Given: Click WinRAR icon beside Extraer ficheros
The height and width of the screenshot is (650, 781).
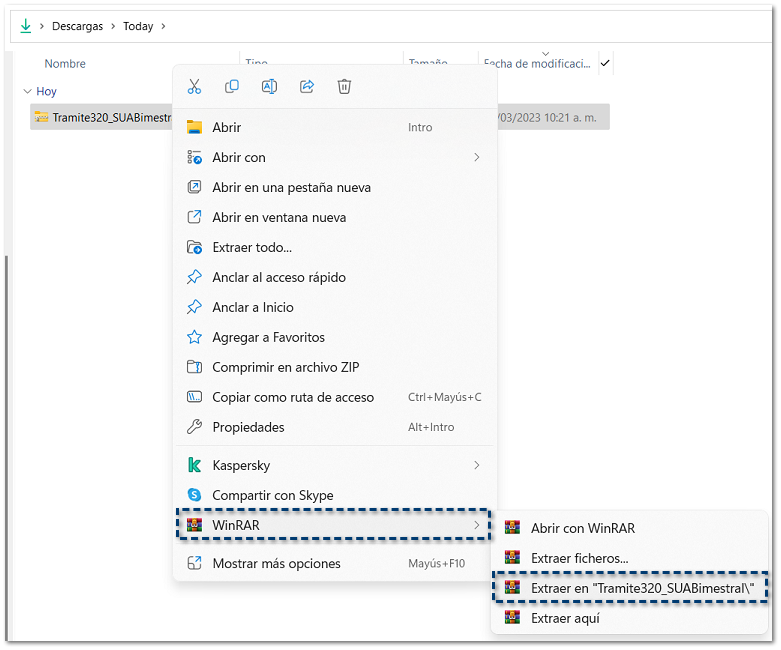Looking at the screenshot, I should pos(512,557).
